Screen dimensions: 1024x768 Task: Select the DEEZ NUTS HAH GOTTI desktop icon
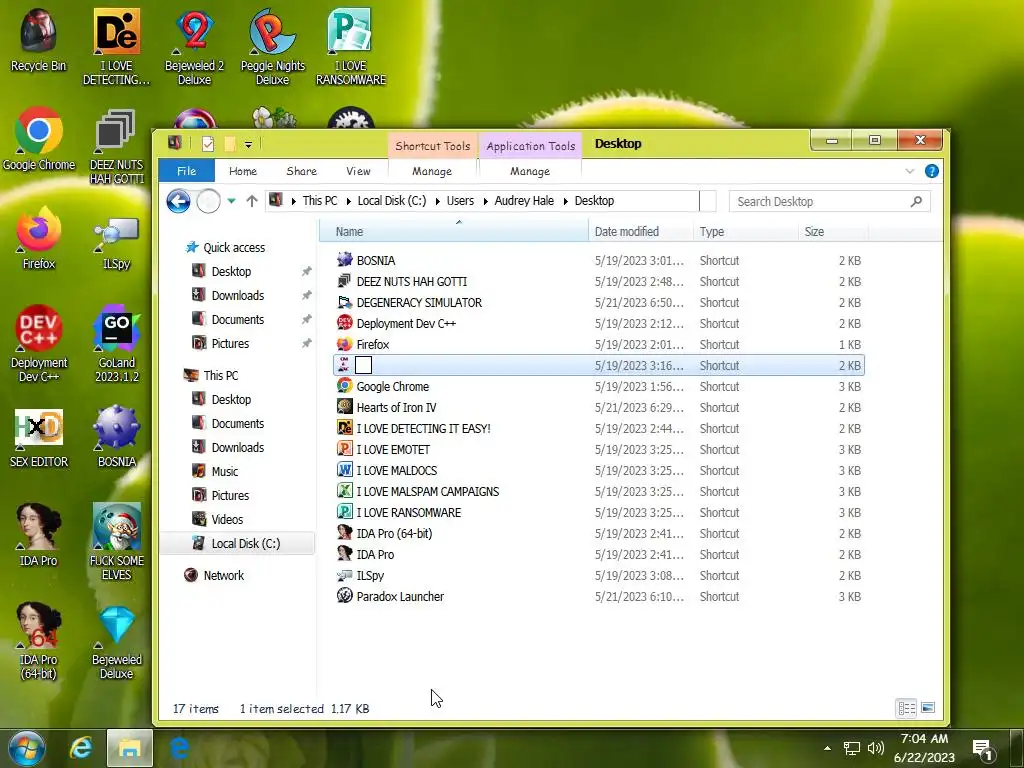click(116, 146)
